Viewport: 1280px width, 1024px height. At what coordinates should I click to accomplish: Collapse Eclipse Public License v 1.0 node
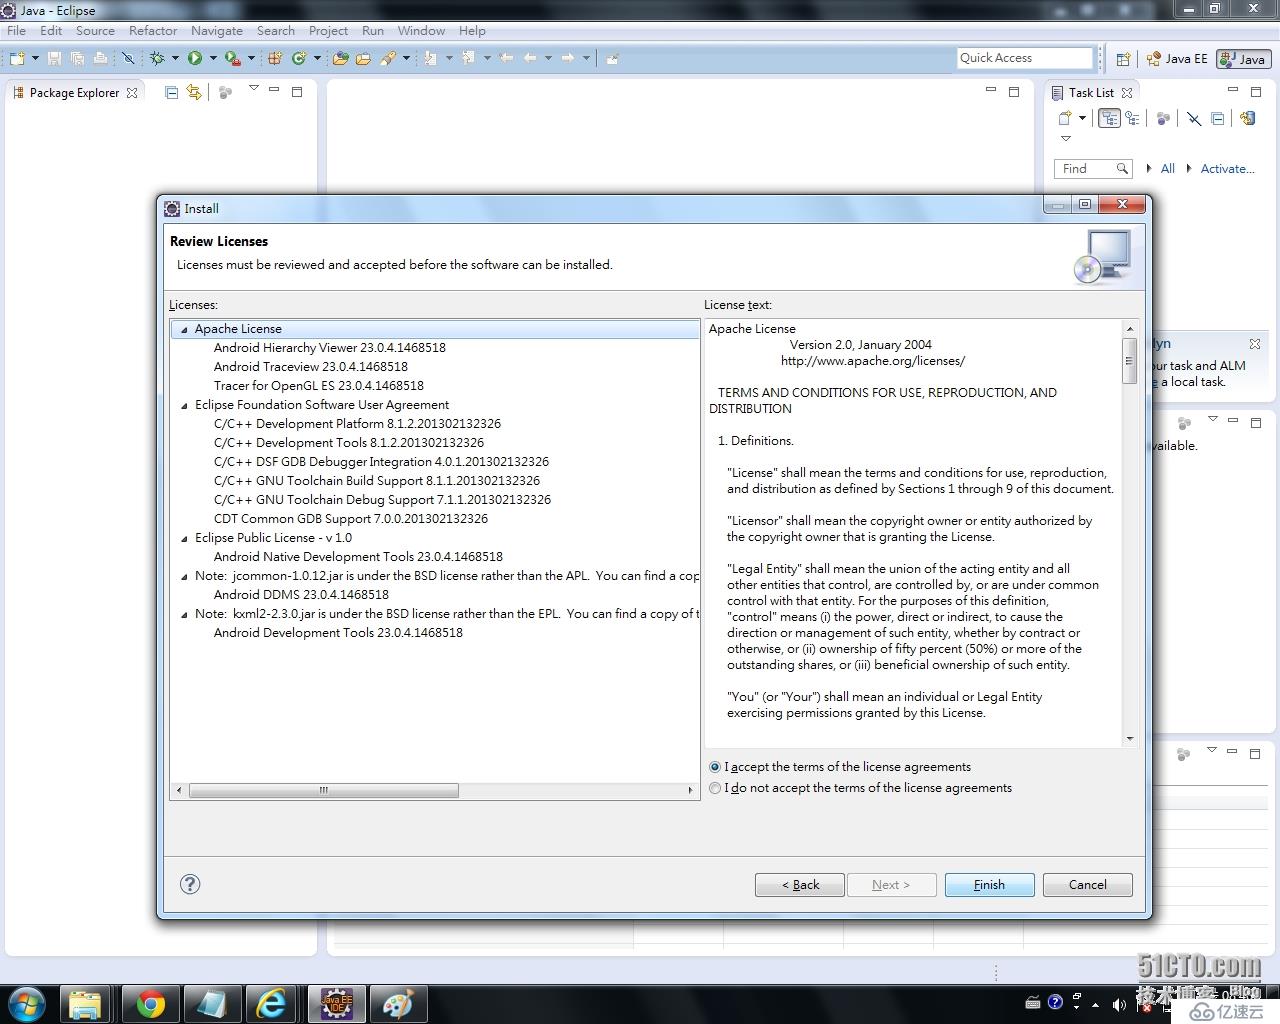(x=184, y=539)
